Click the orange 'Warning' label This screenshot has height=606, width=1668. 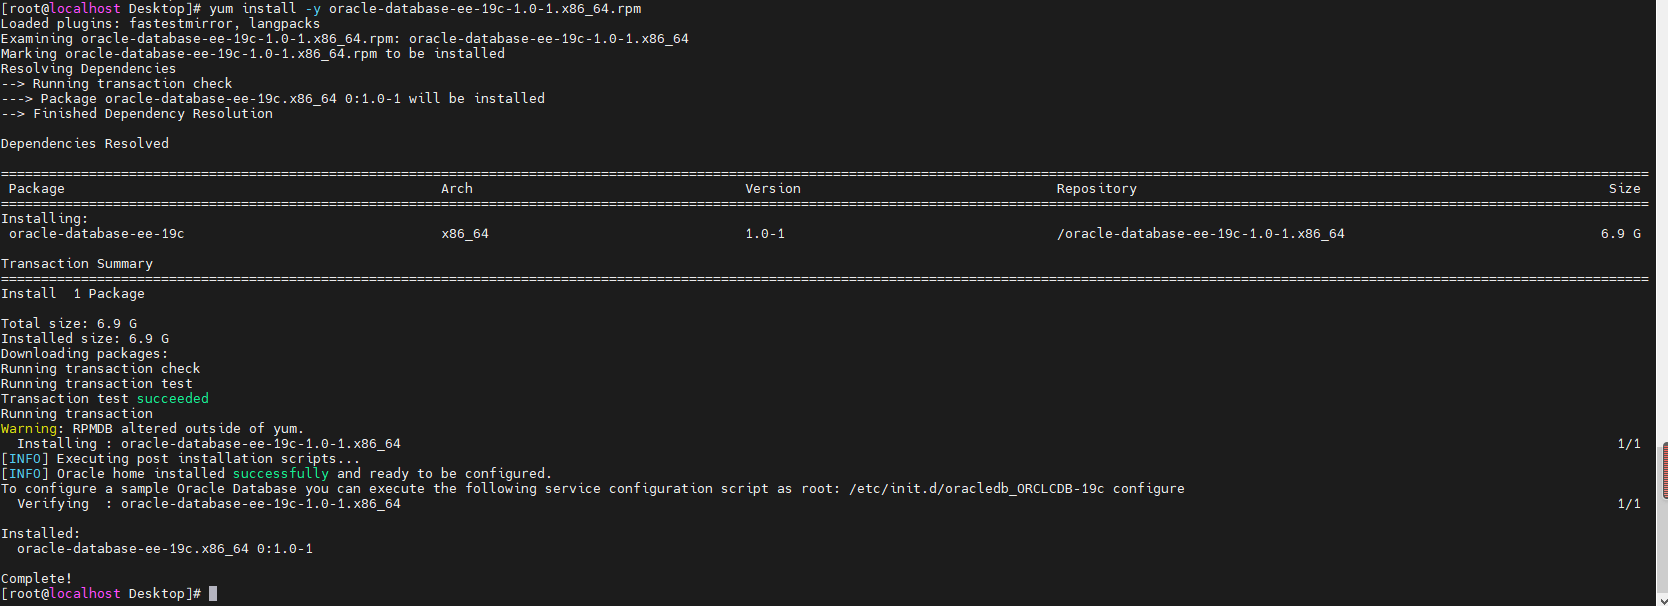click(x=29, y=429)
